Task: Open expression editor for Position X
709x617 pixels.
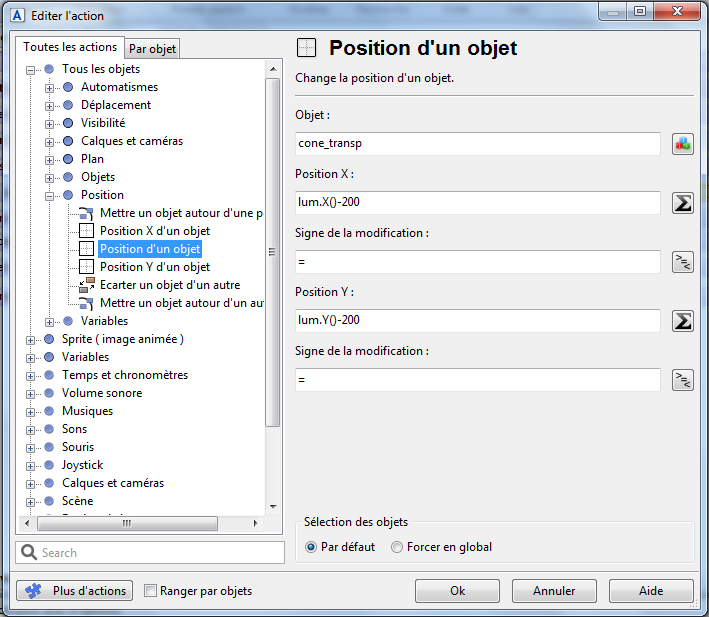Action: [x=682, y=203]
